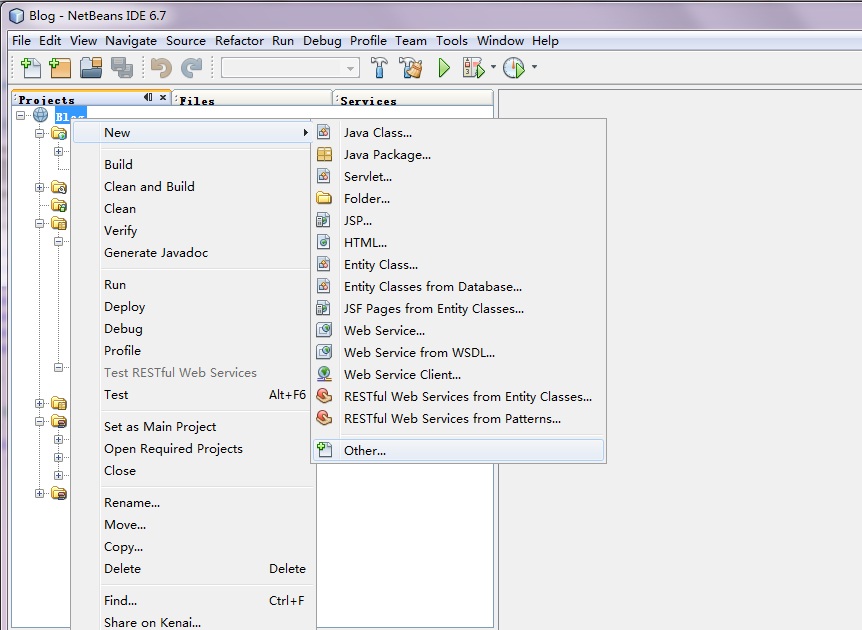This screenshot has height=630, width=862.
Task: Click the New Project toolbar icon
Action: [60, 68]
